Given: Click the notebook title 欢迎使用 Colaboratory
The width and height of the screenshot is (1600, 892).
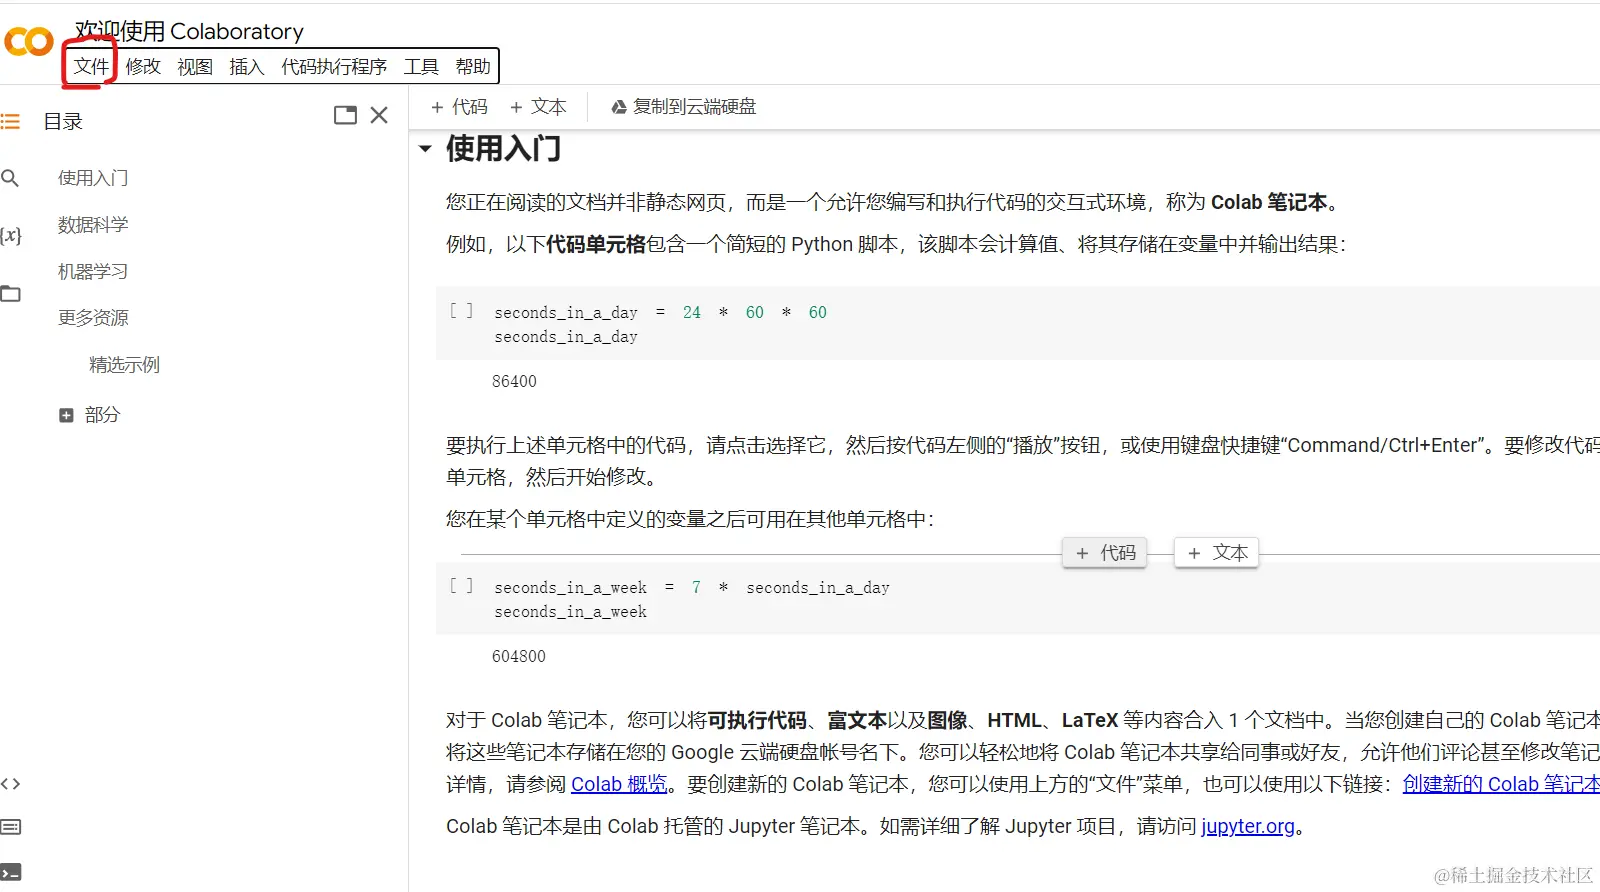Looking at the screenshot, I should pyautogui.click(x=189, y=31).
